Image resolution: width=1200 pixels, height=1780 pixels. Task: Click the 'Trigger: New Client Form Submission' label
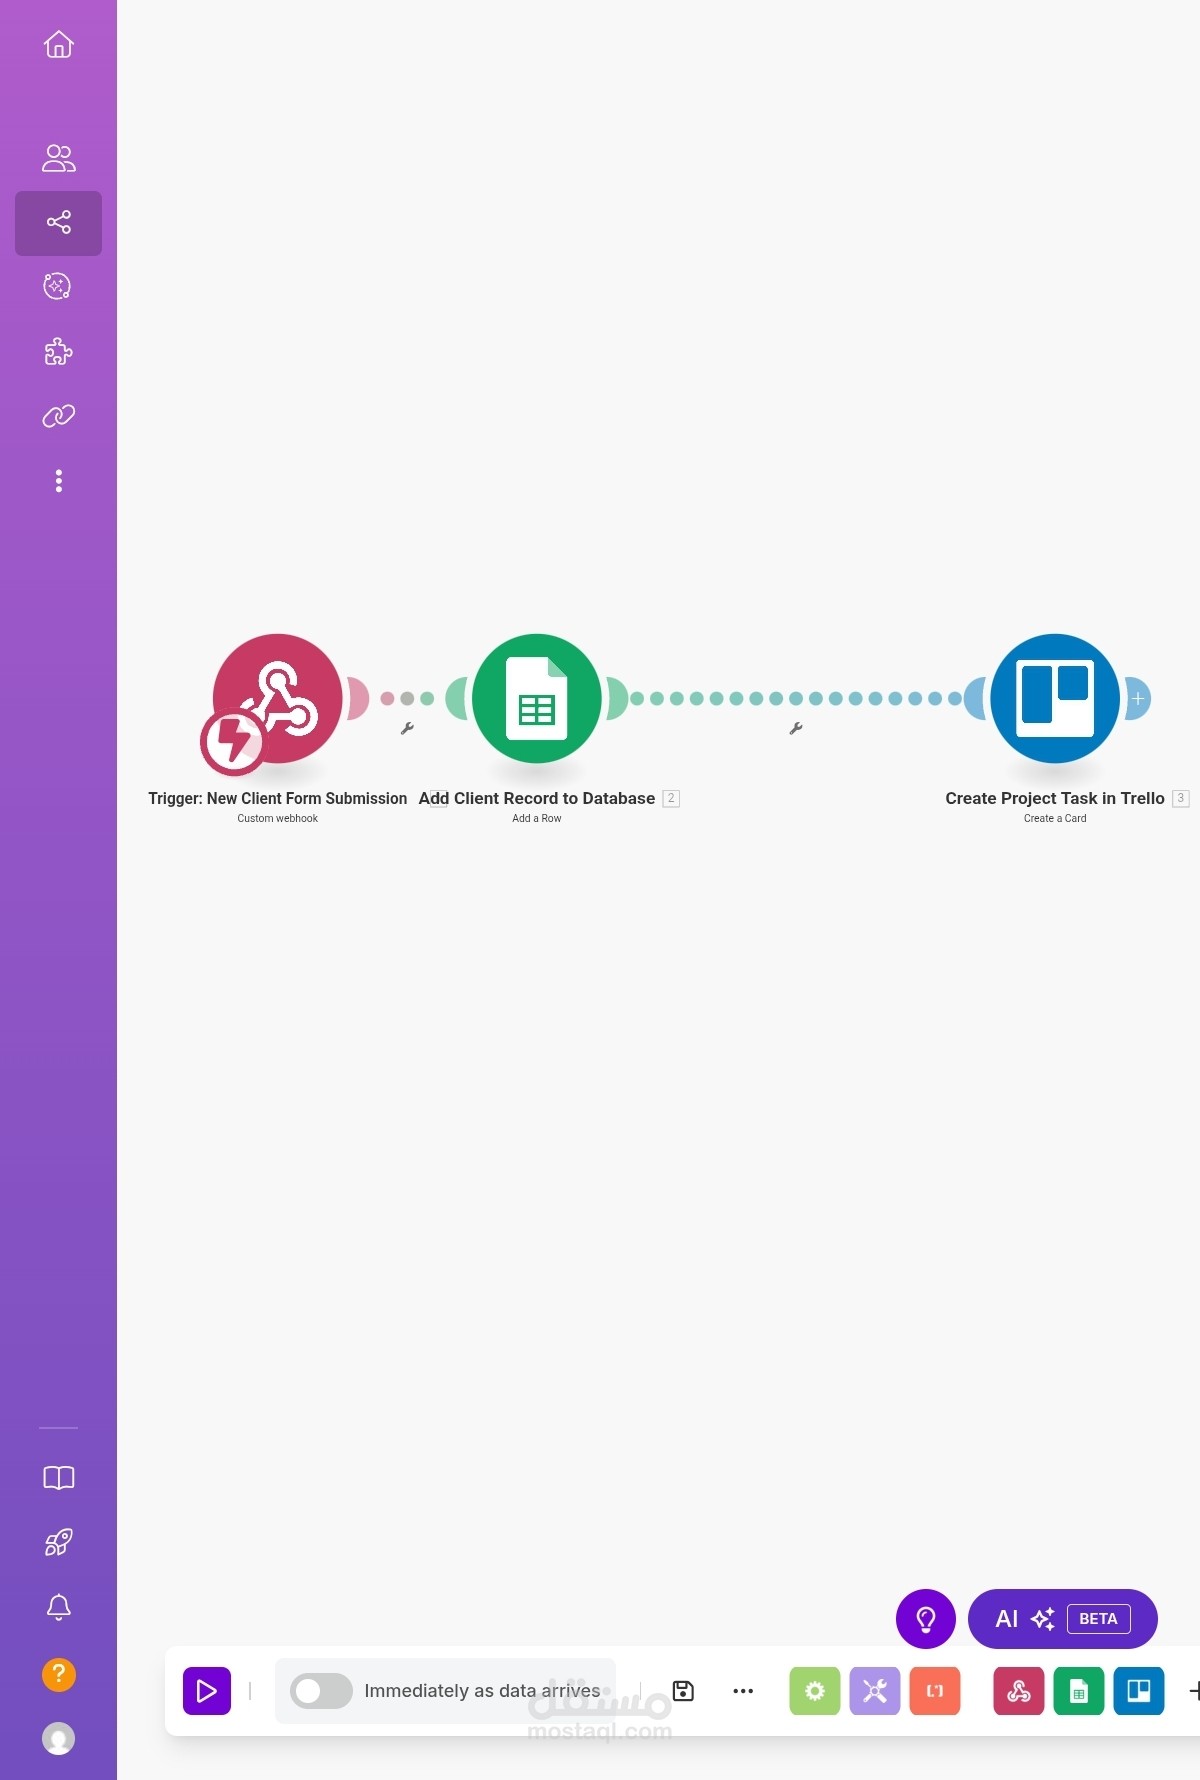click(278, 798)
